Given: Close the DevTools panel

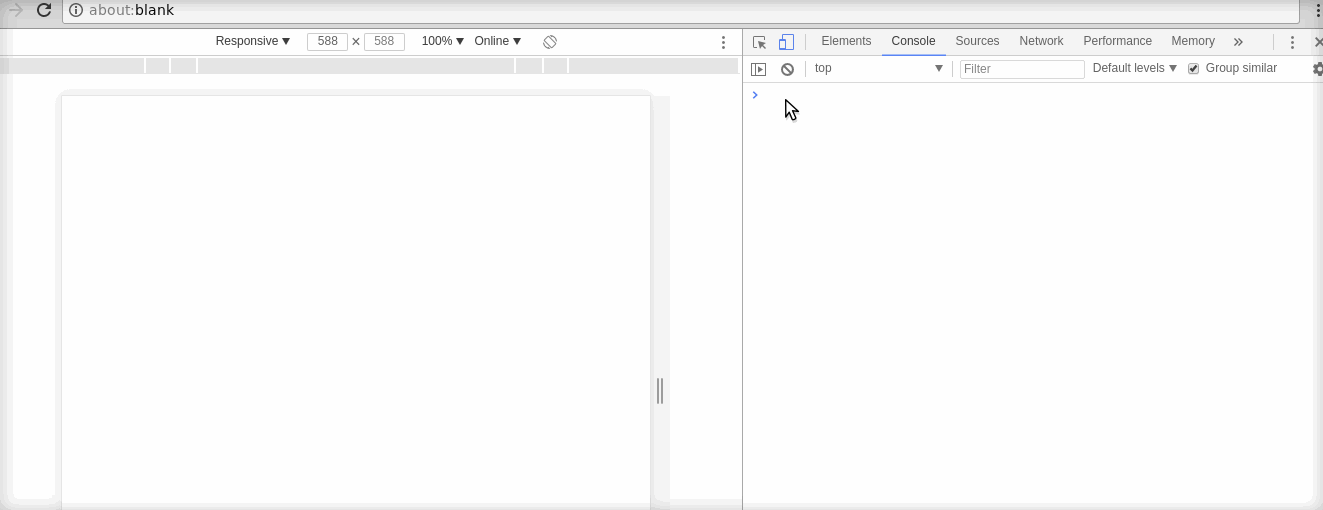Looking at the screenshot, I should click(1317, 42).
